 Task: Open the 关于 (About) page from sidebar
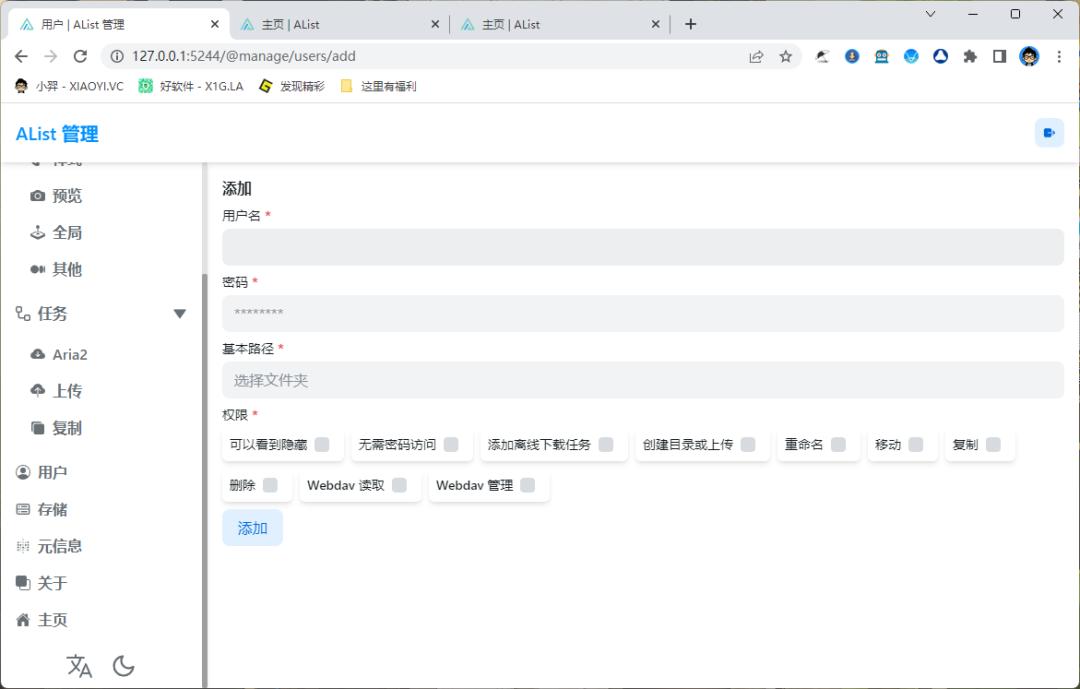[51, 583]
